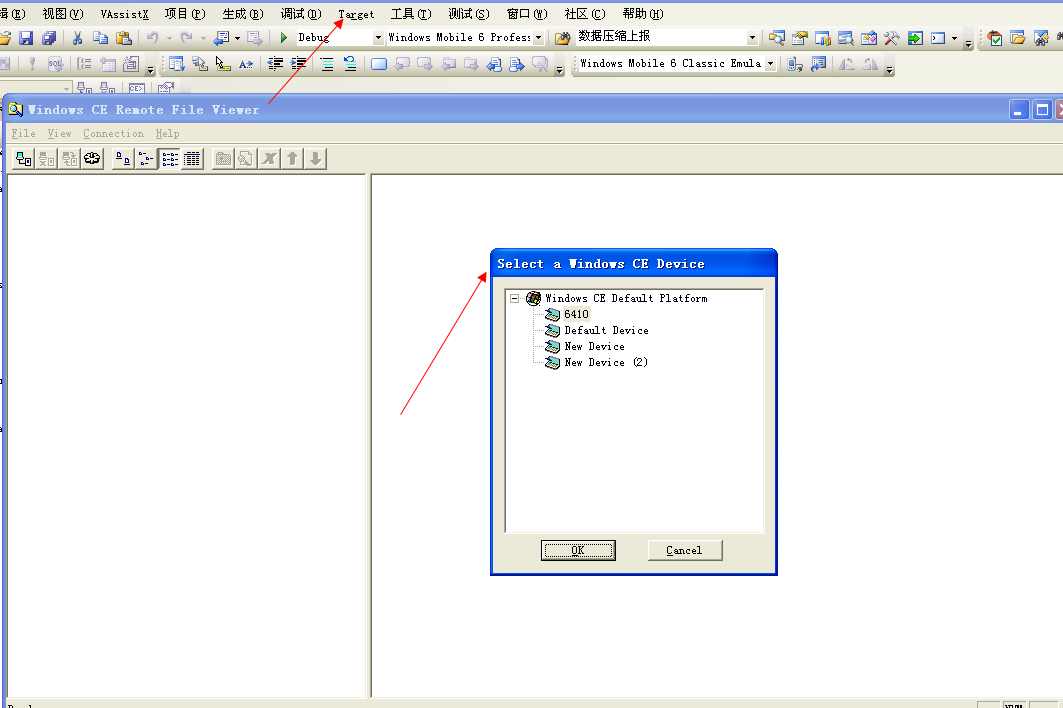Viewport: 1063px width, 708px height.
Task: Select the New Device (2) entry
Action: click(605, 362)
